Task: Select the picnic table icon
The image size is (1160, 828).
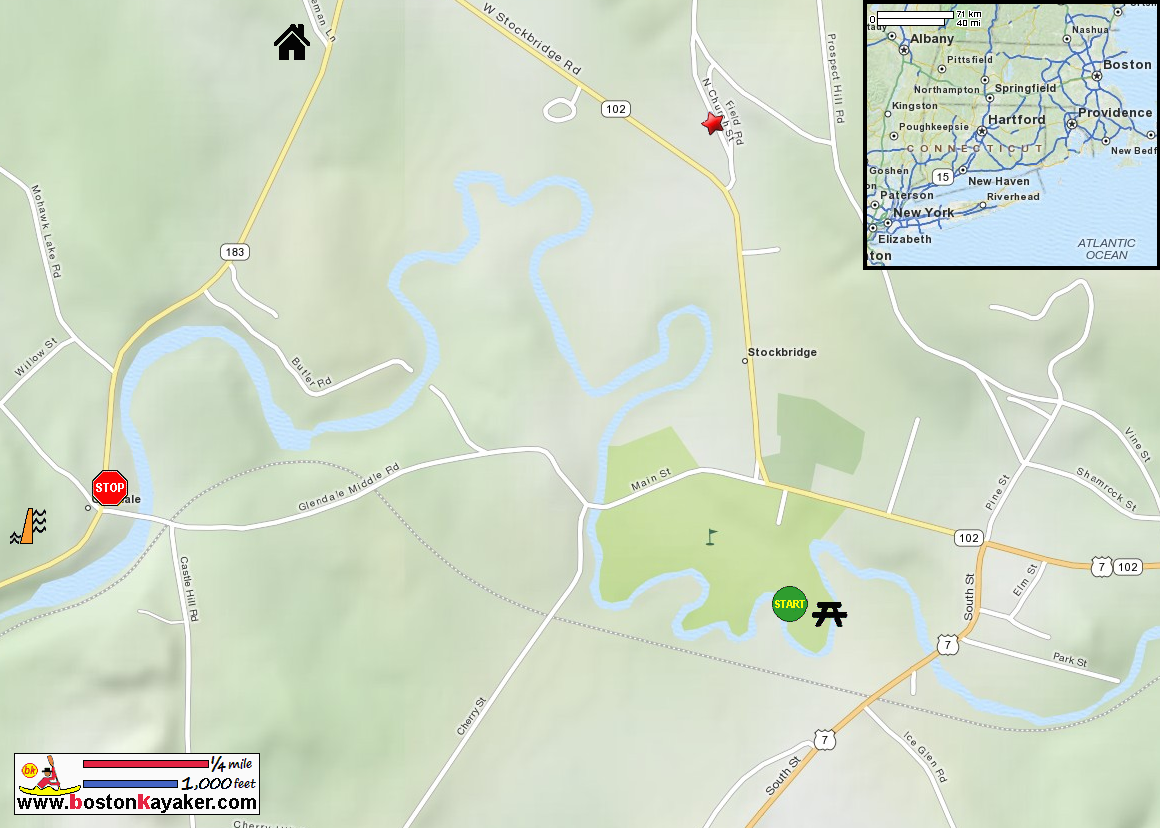Action: [x=829, y=614]
